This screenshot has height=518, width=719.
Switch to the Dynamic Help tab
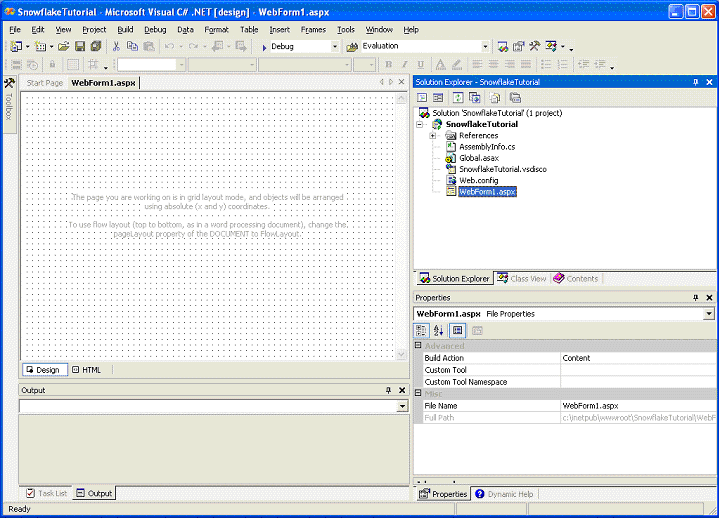point(505,494)
